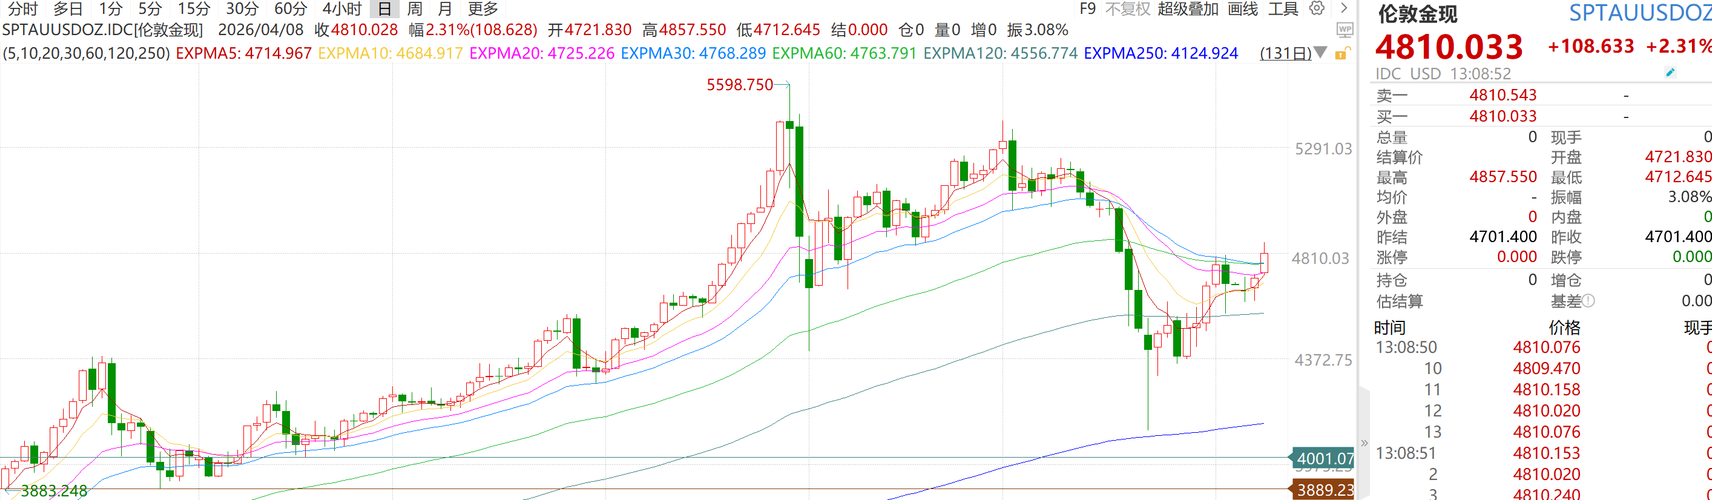Select the 30分 period tab
This screenshot has width=1712, height=500.
(x=242, y=9)
